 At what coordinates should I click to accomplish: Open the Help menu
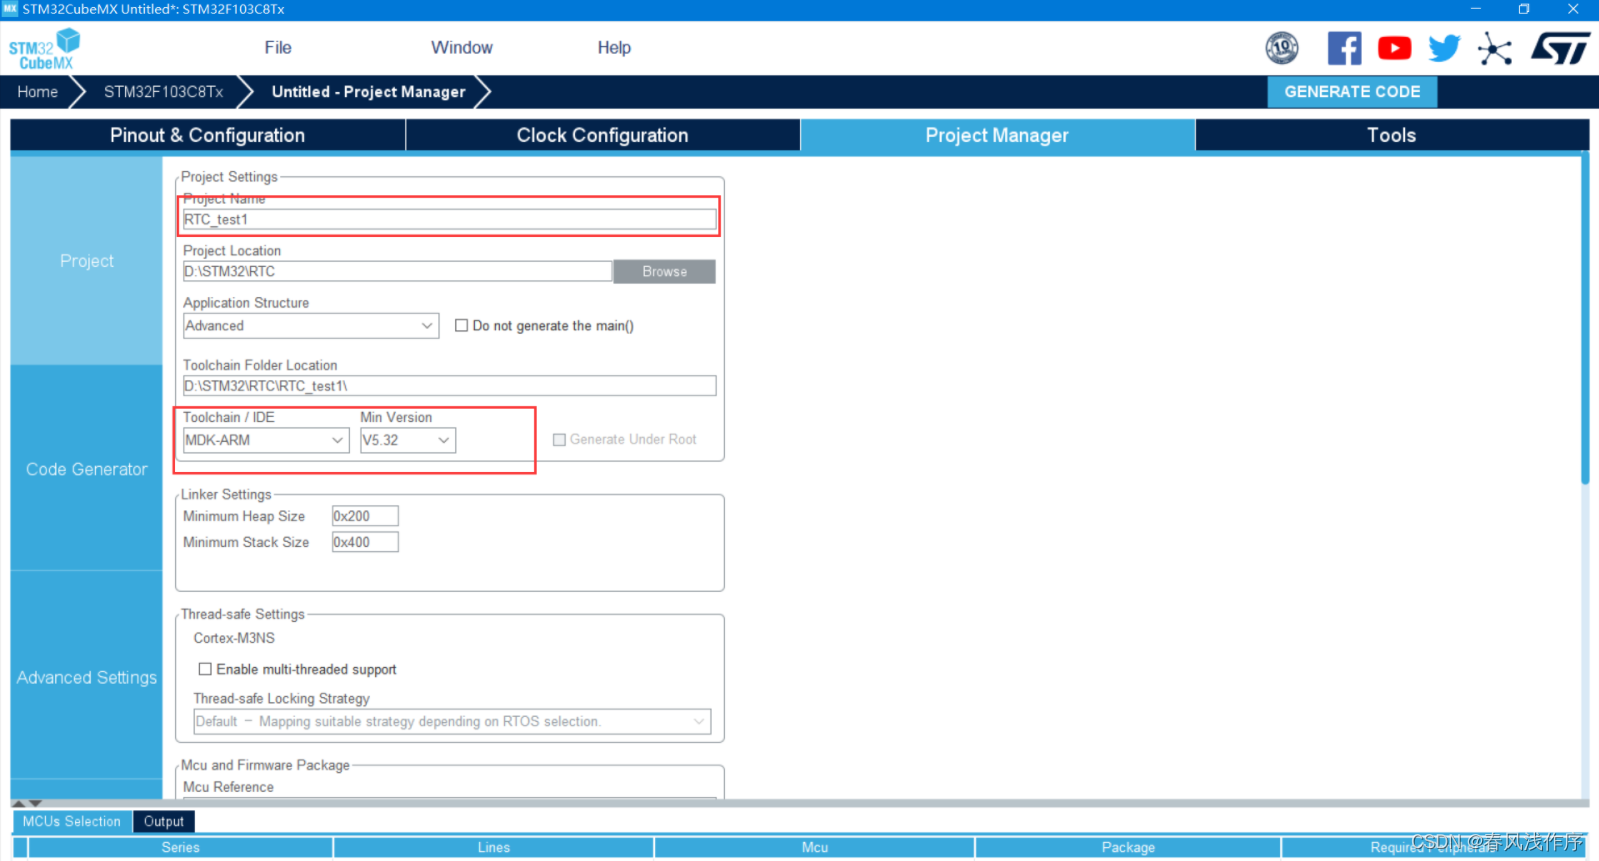[x=614, y=48]
